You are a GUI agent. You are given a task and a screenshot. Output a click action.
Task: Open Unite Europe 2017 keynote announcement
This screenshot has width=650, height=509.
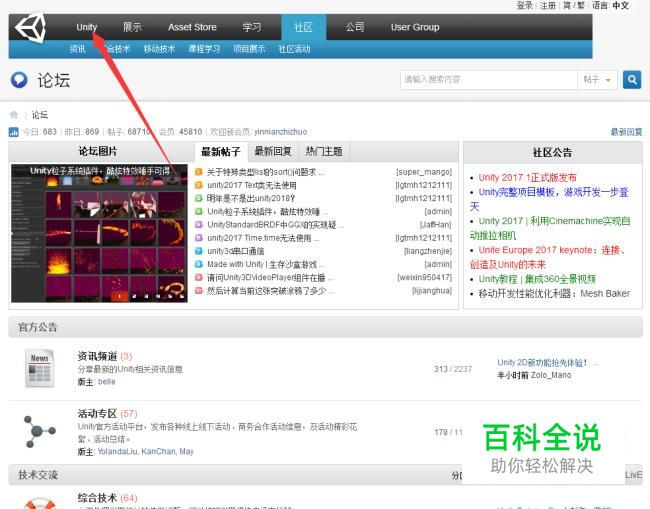tap(547, 257)
